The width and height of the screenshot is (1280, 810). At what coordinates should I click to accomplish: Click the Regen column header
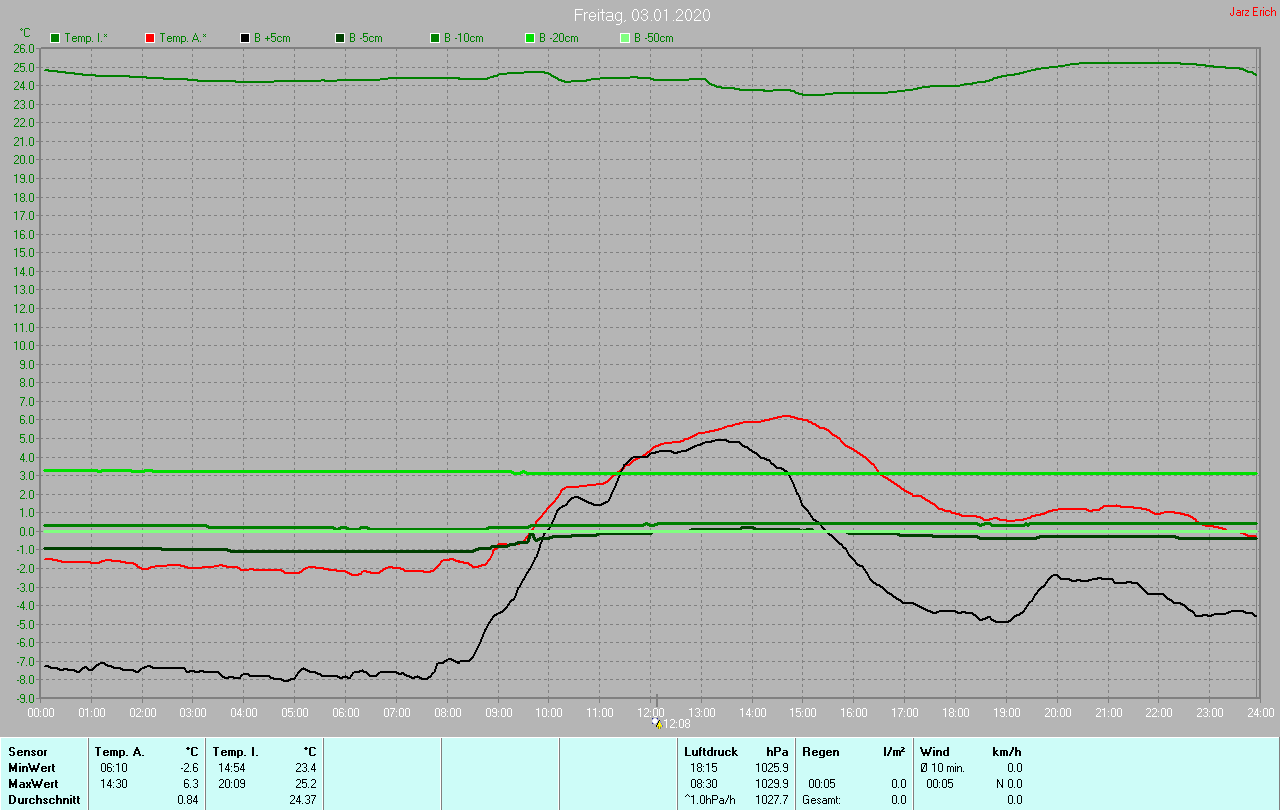[x=820, y=752]
